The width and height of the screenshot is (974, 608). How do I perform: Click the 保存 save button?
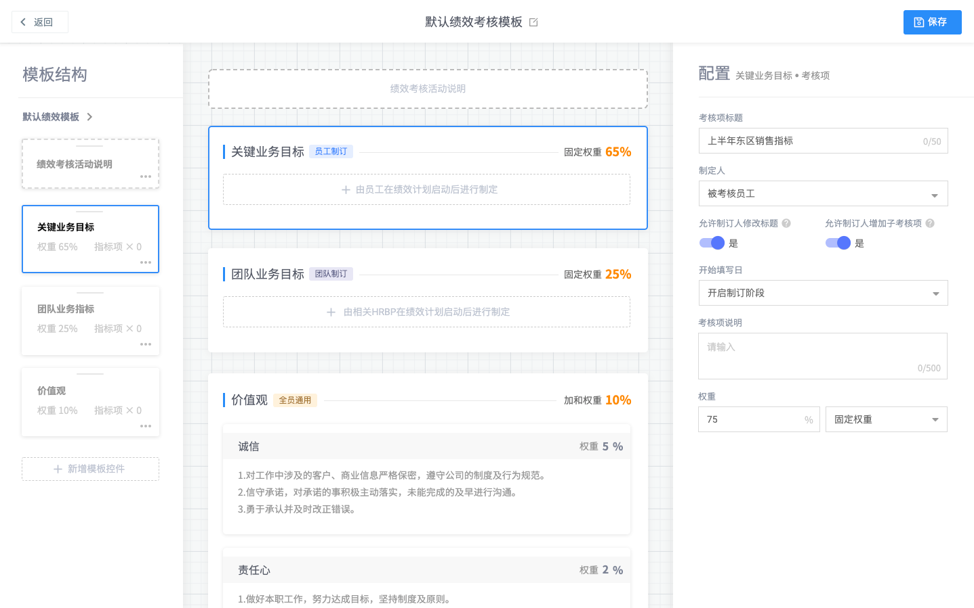tap(932, 21)
